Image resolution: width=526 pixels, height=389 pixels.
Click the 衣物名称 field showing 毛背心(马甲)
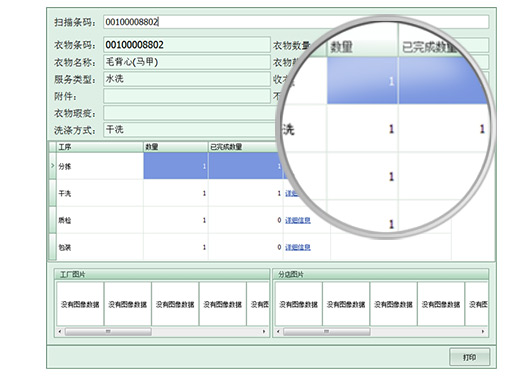(x=187, y=62)
